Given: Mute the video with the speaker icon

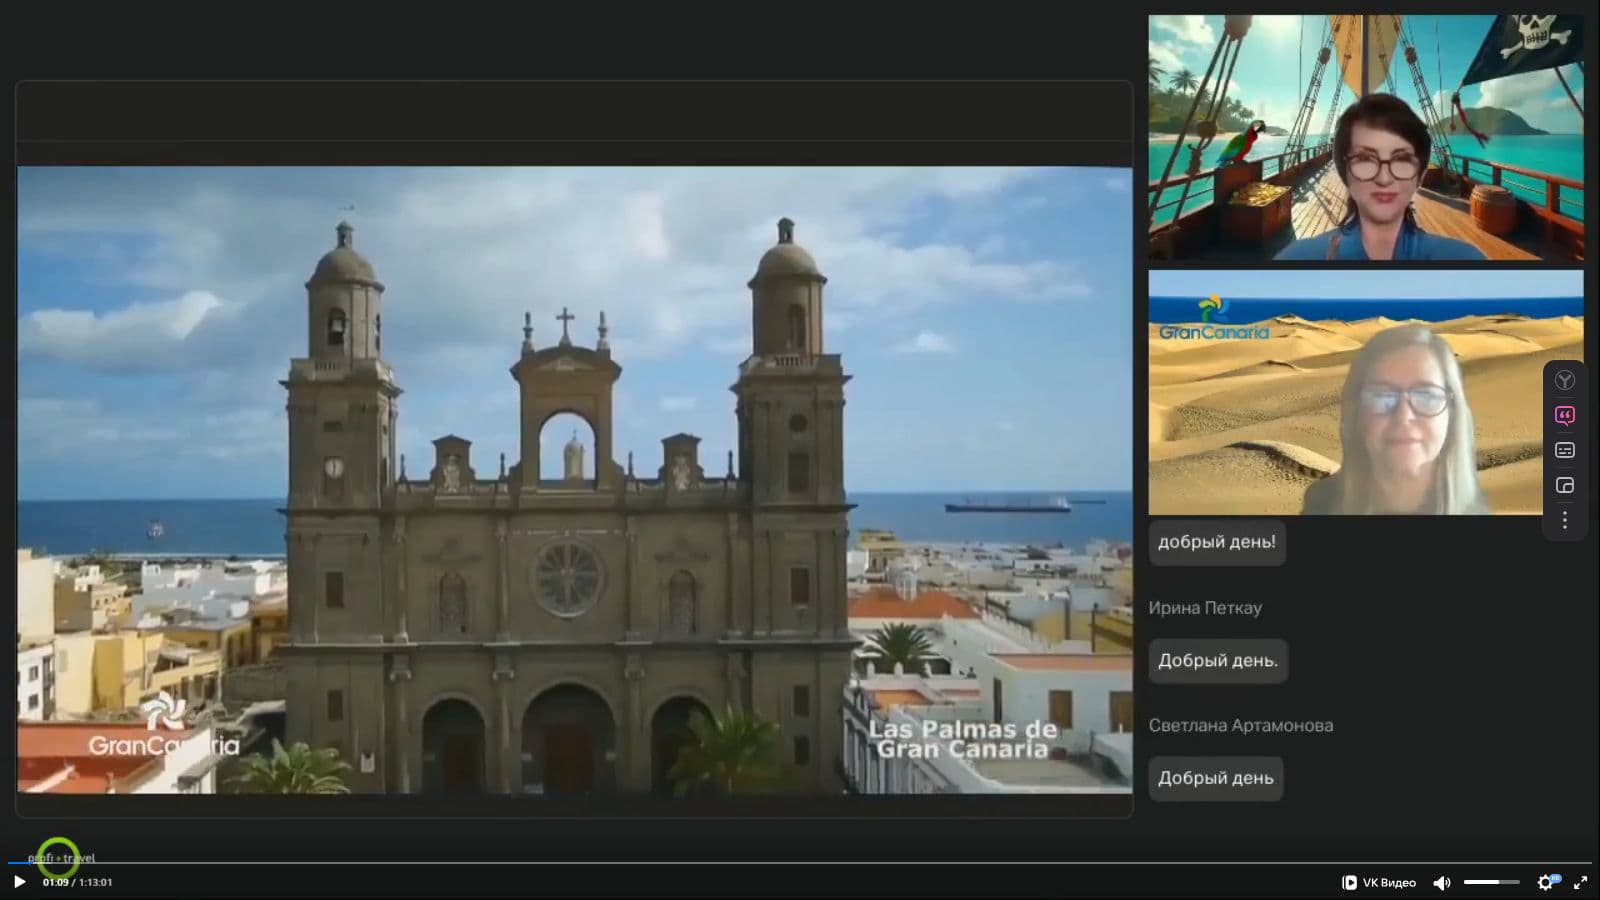Looking at the screenshot, I should (1441, 882).
